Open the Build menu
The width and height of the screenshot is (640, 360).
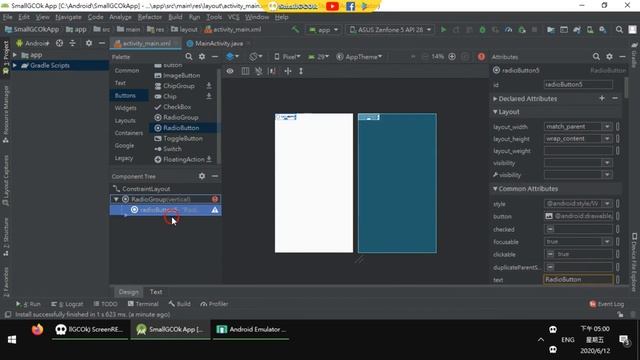point(175,17)
